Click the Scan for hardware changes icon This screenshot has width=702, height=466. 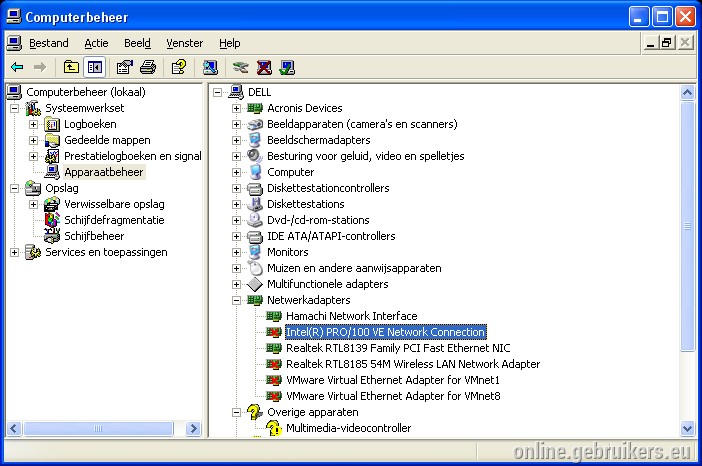click(x=210, y=68)
